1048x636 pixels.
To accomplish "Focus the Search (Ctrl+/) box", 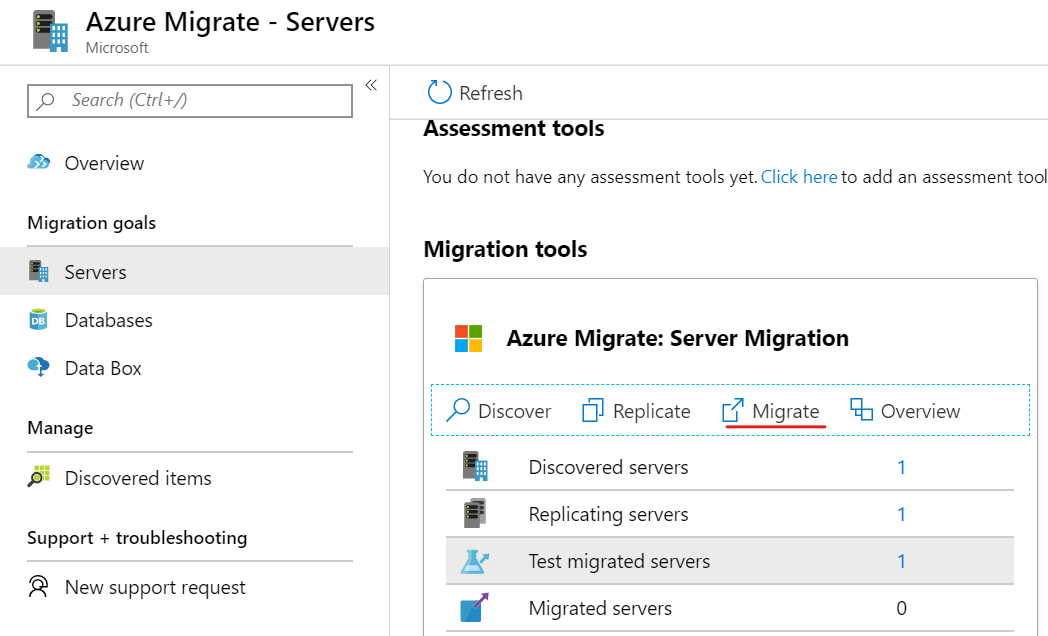I will click(x=190, y=100).
